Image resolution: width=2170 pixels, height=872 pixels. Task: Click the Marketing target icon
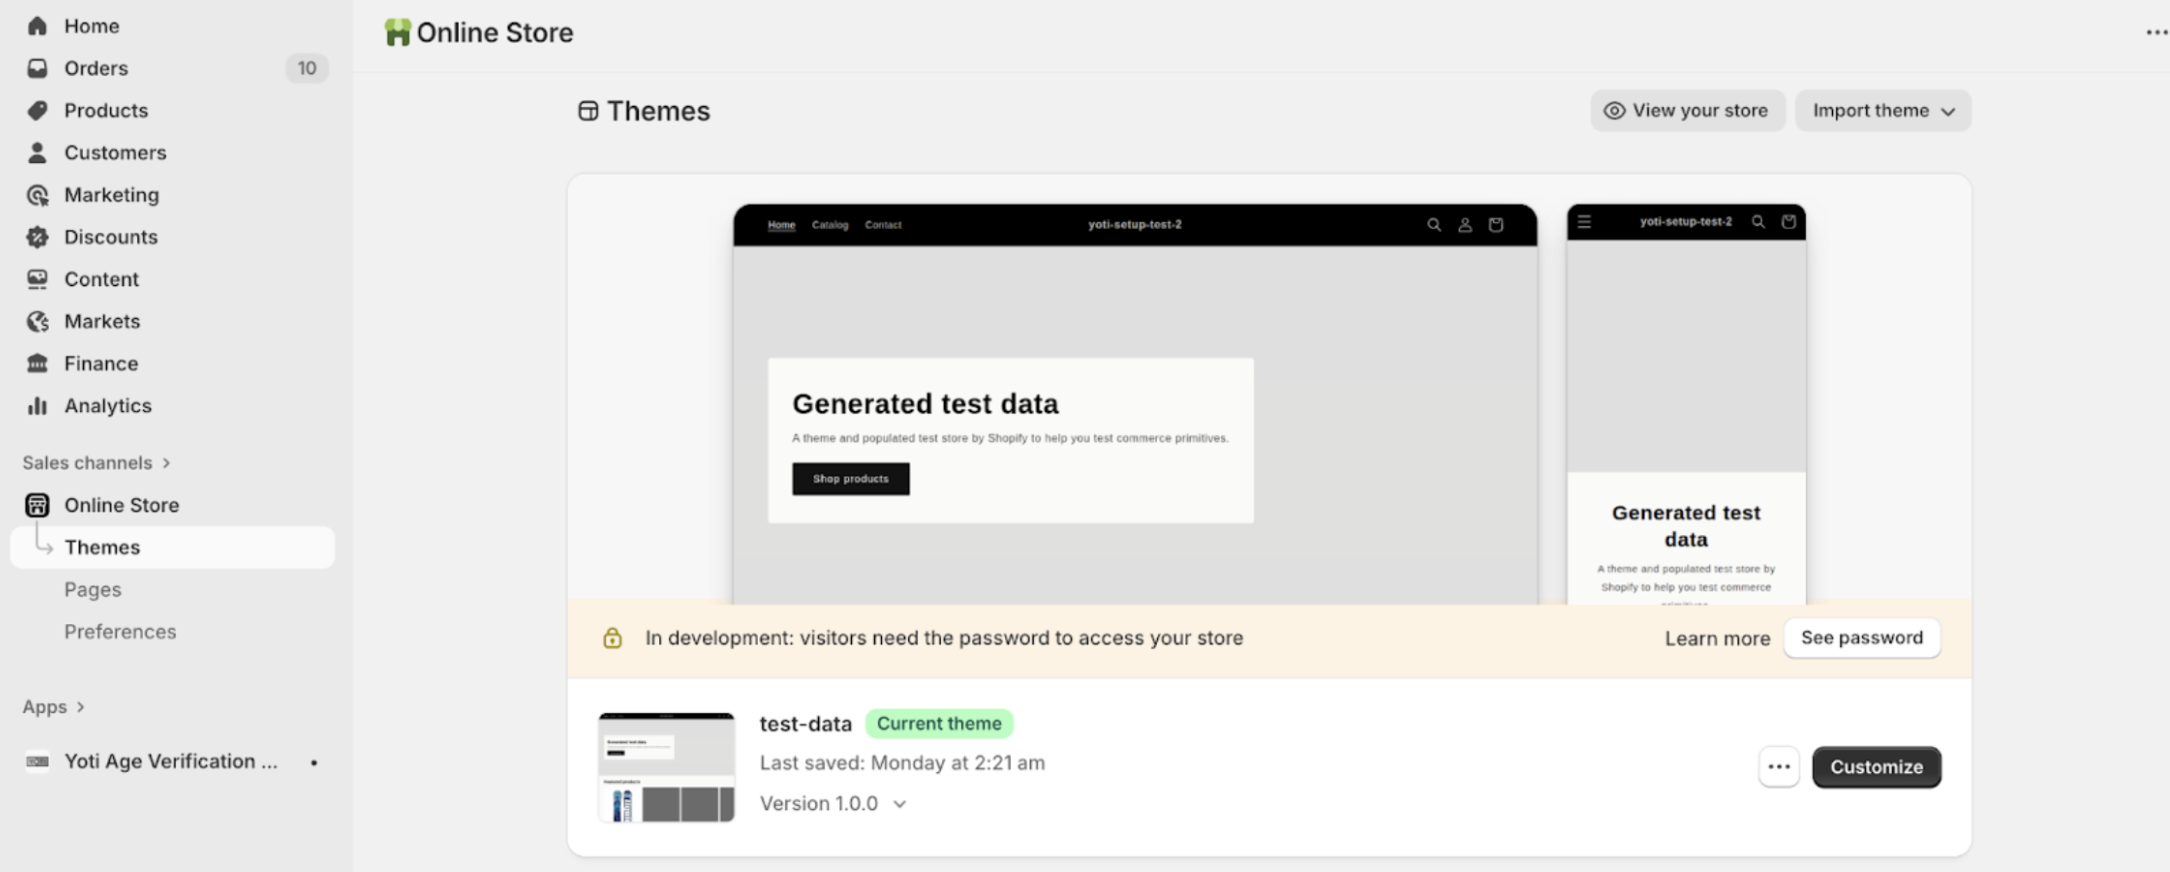click(37, 195)
